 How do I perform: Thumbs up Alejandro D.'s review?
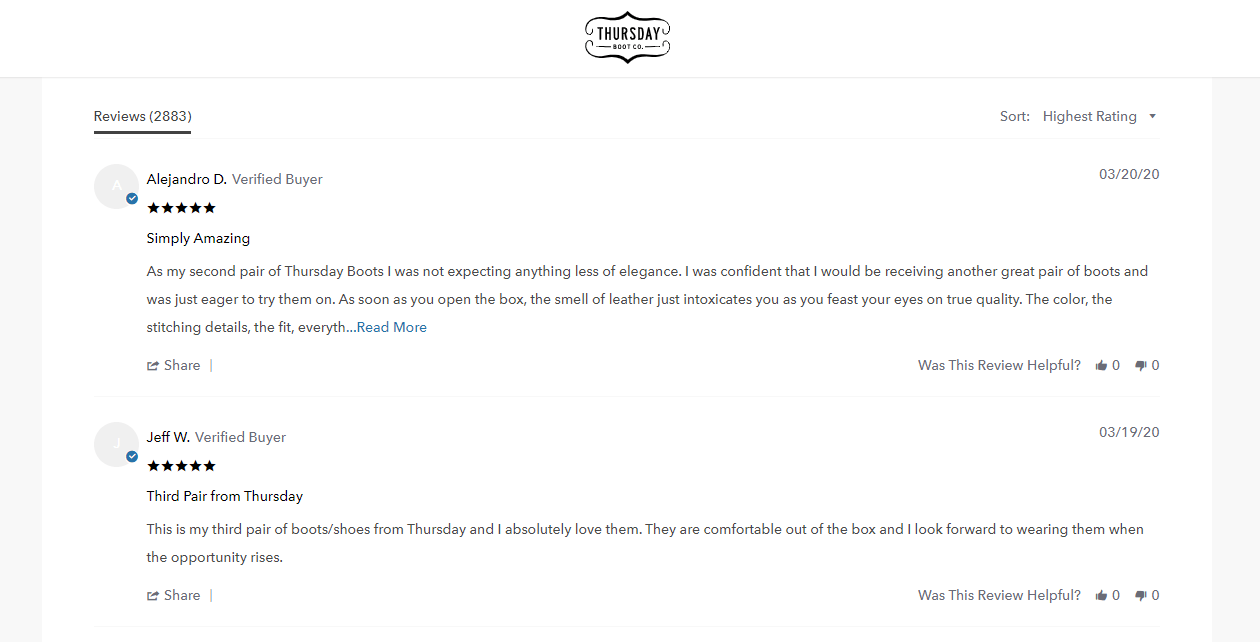pyautogui.click(x=1101, y=366)
